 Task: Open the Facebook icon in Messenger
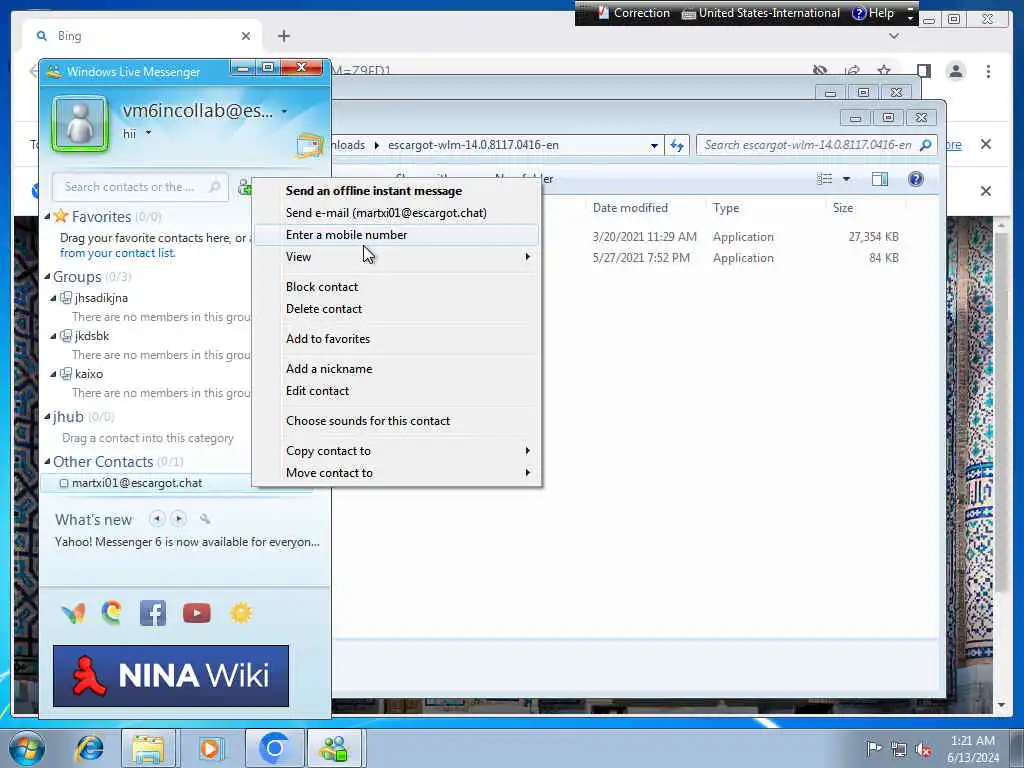click(153, 613)
